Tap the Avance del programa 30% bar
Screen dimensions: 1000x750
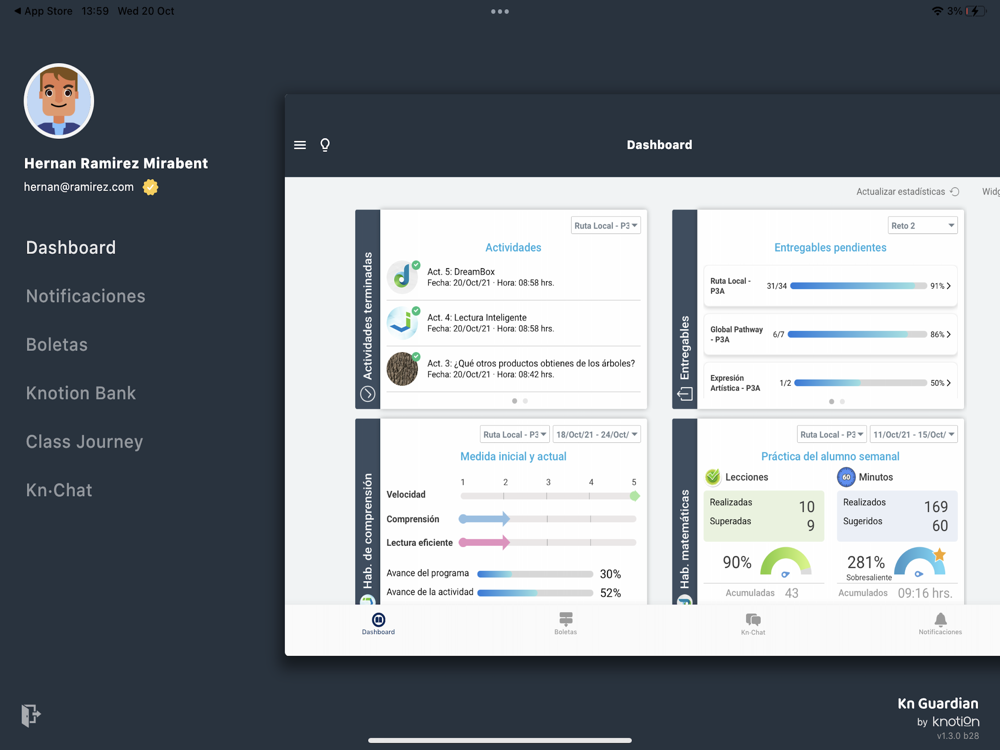[535, 574]
